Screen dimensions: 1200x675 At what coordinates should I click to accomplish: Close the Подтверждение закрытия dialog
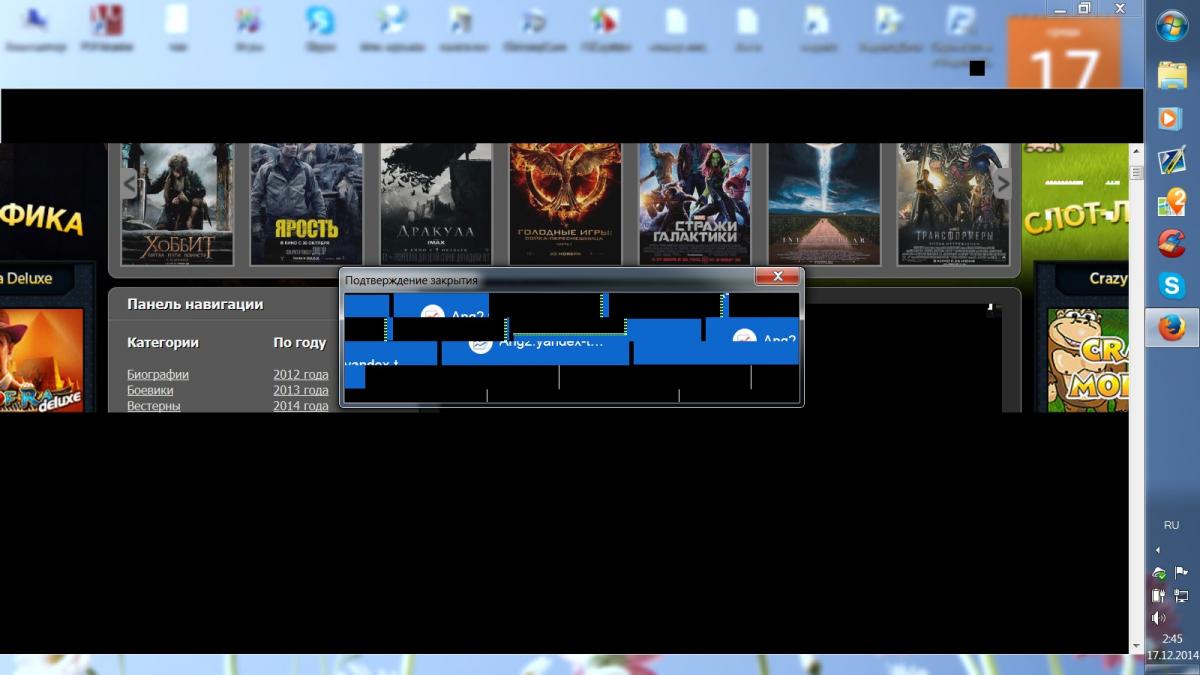(777, 277)
